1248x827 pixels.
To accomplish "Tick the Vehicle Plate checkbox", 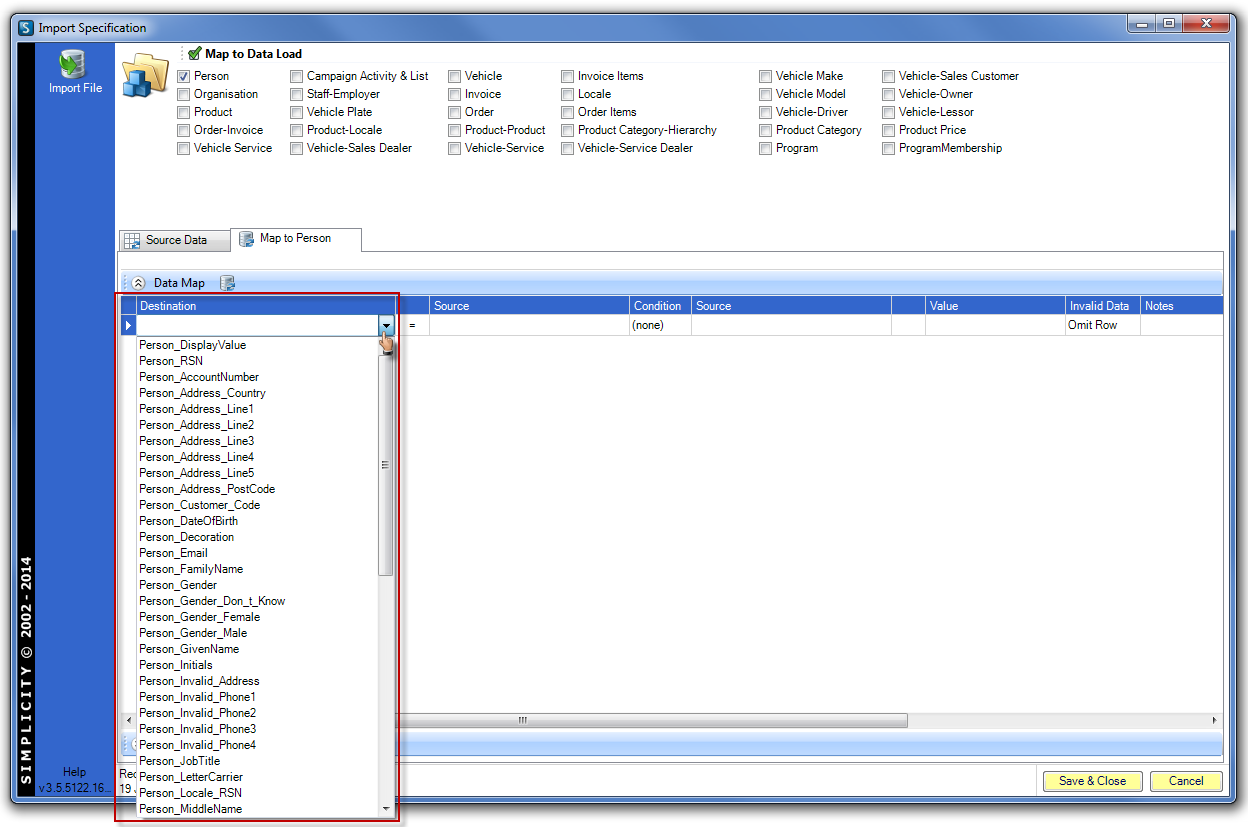I will (x=297, y=112).
